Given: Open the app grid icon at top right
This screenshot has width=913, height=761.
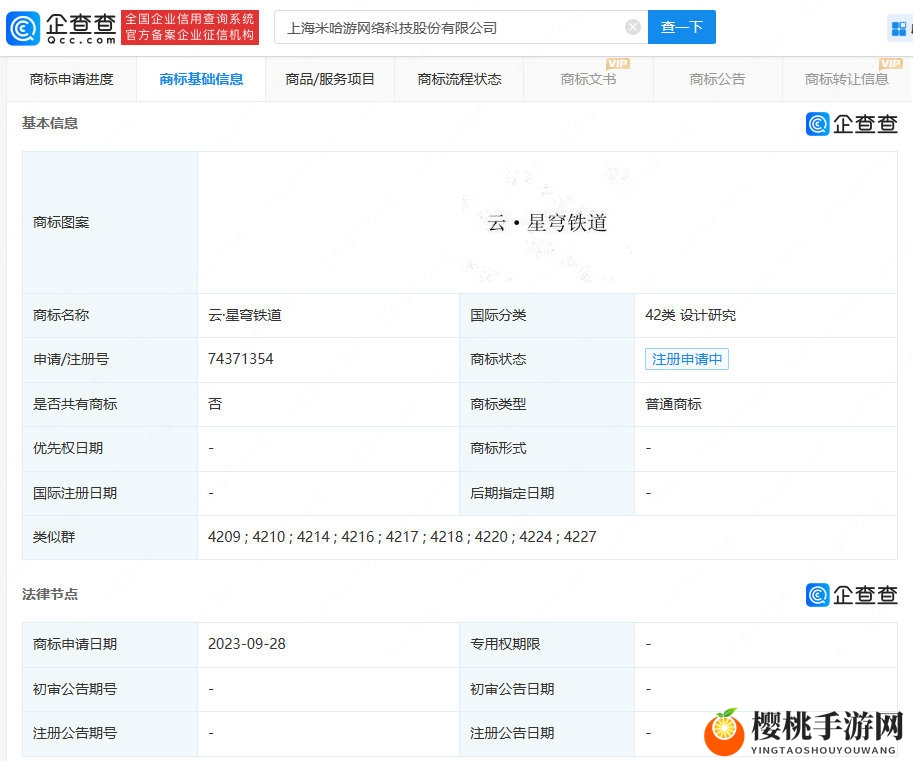Looking at the screenshot, I should [x=898, y=28].
